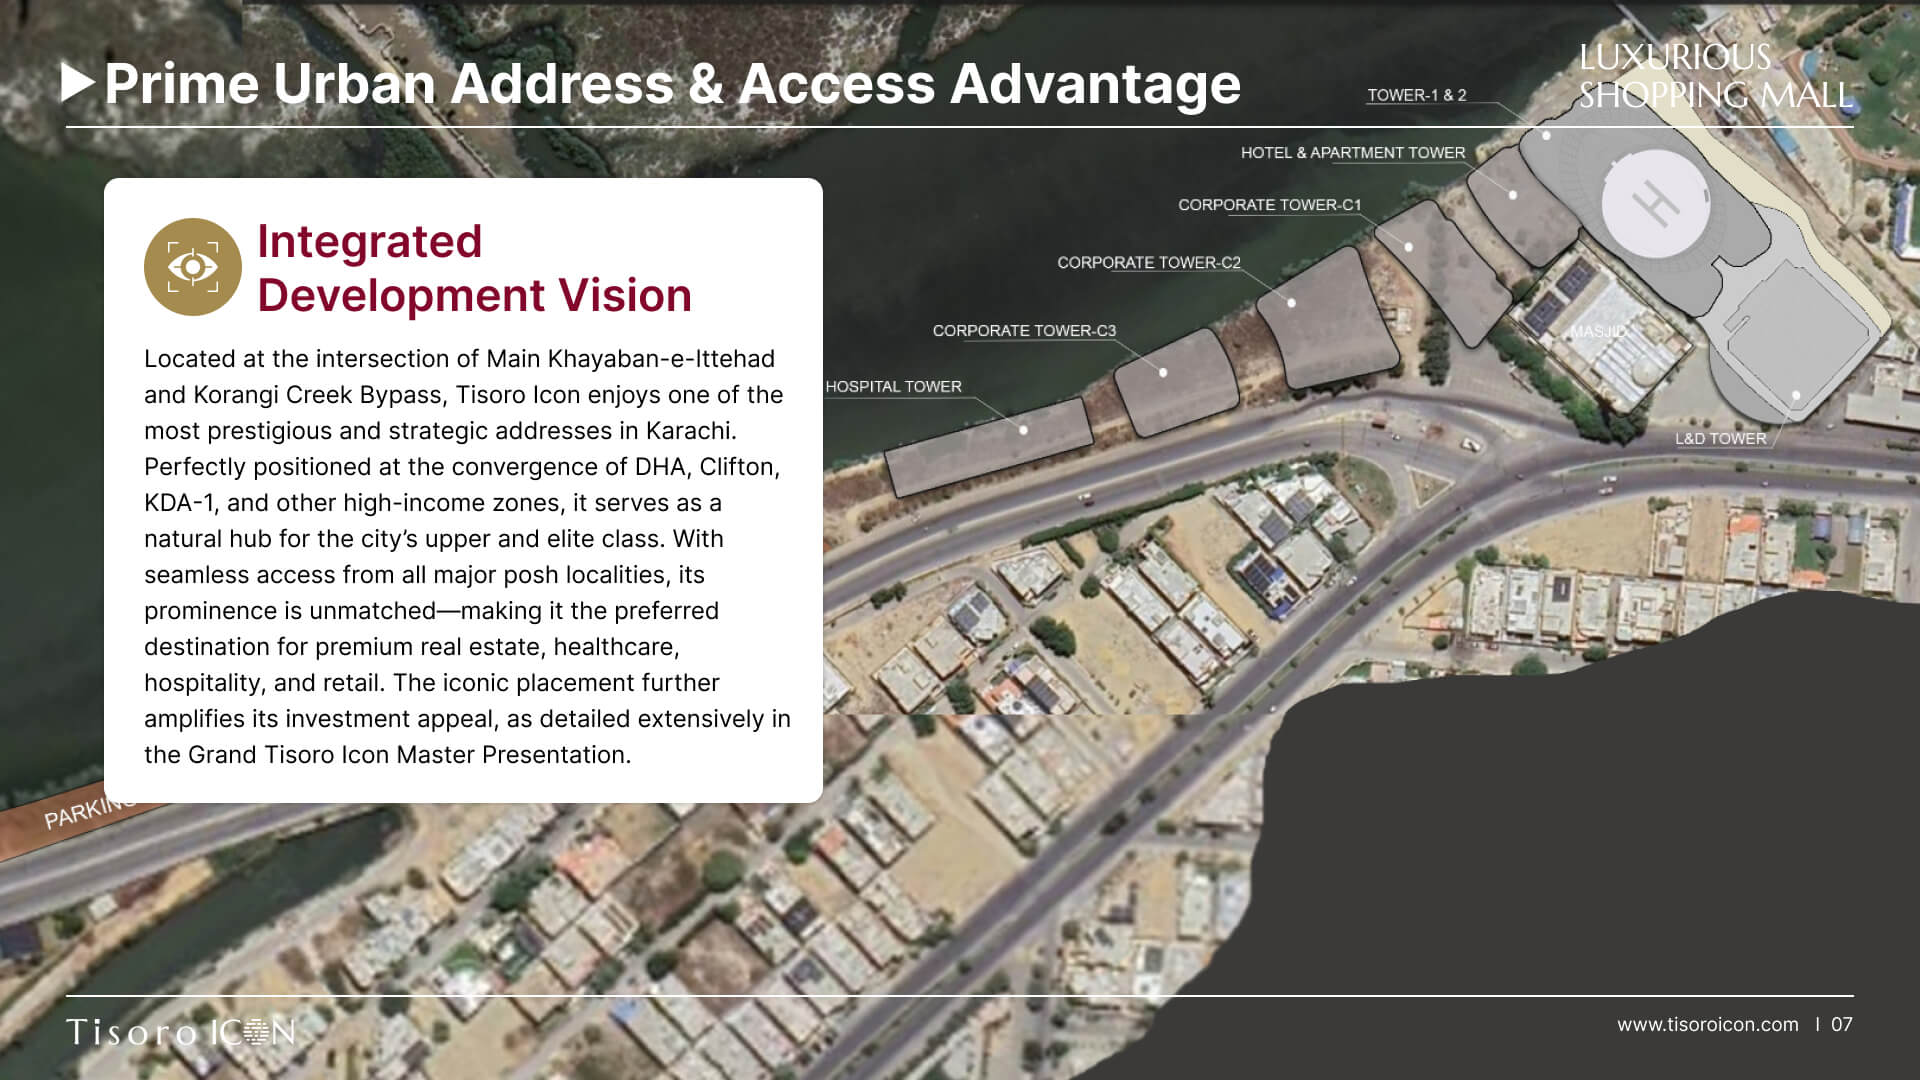Click the Corporate Tower-C3 marker dot

[1163, 372]
